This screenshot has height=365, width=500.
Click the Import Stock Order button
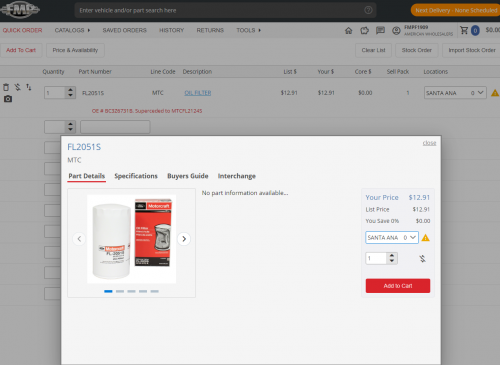471,50
